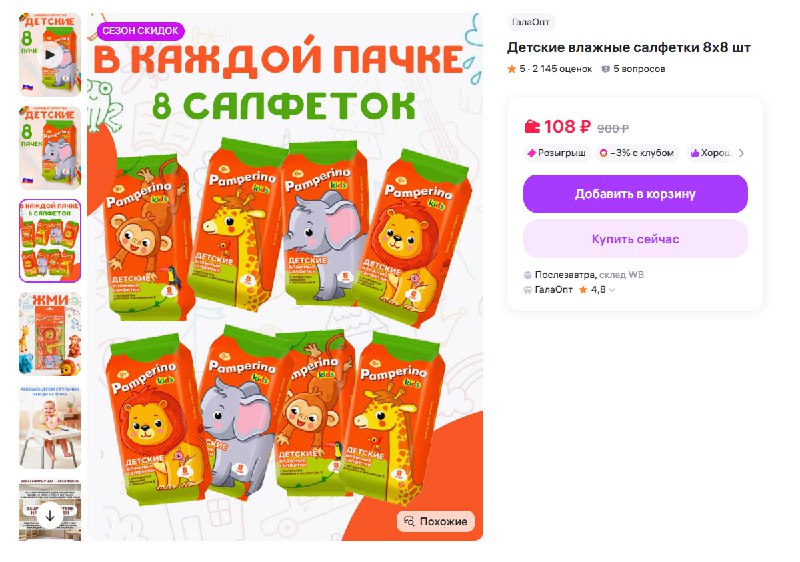
Task: Click the Хорош thumbs-up badge
Action: (x=710, y=153)
